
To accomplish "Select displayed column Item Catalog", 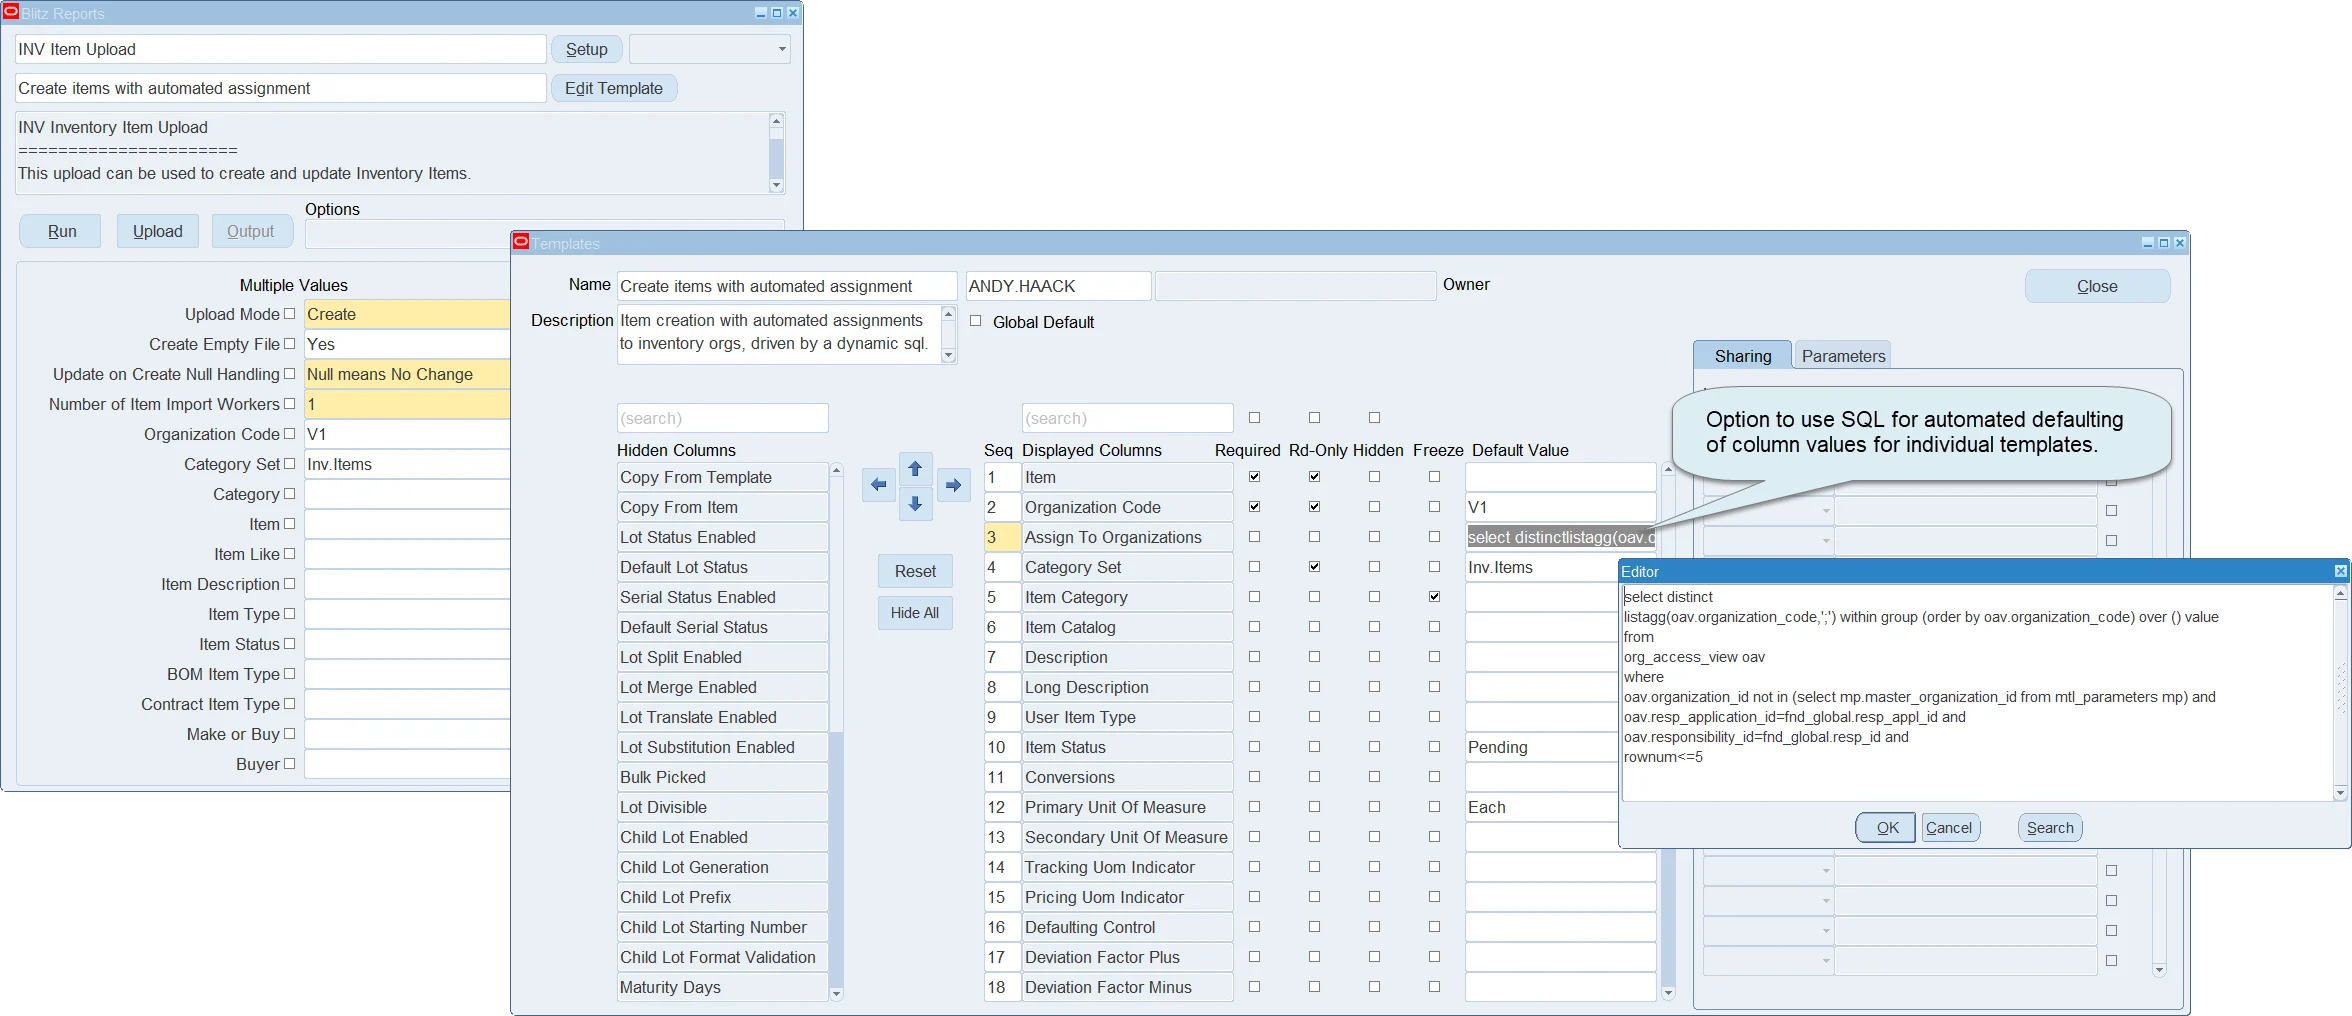I will coord(1127,627).
